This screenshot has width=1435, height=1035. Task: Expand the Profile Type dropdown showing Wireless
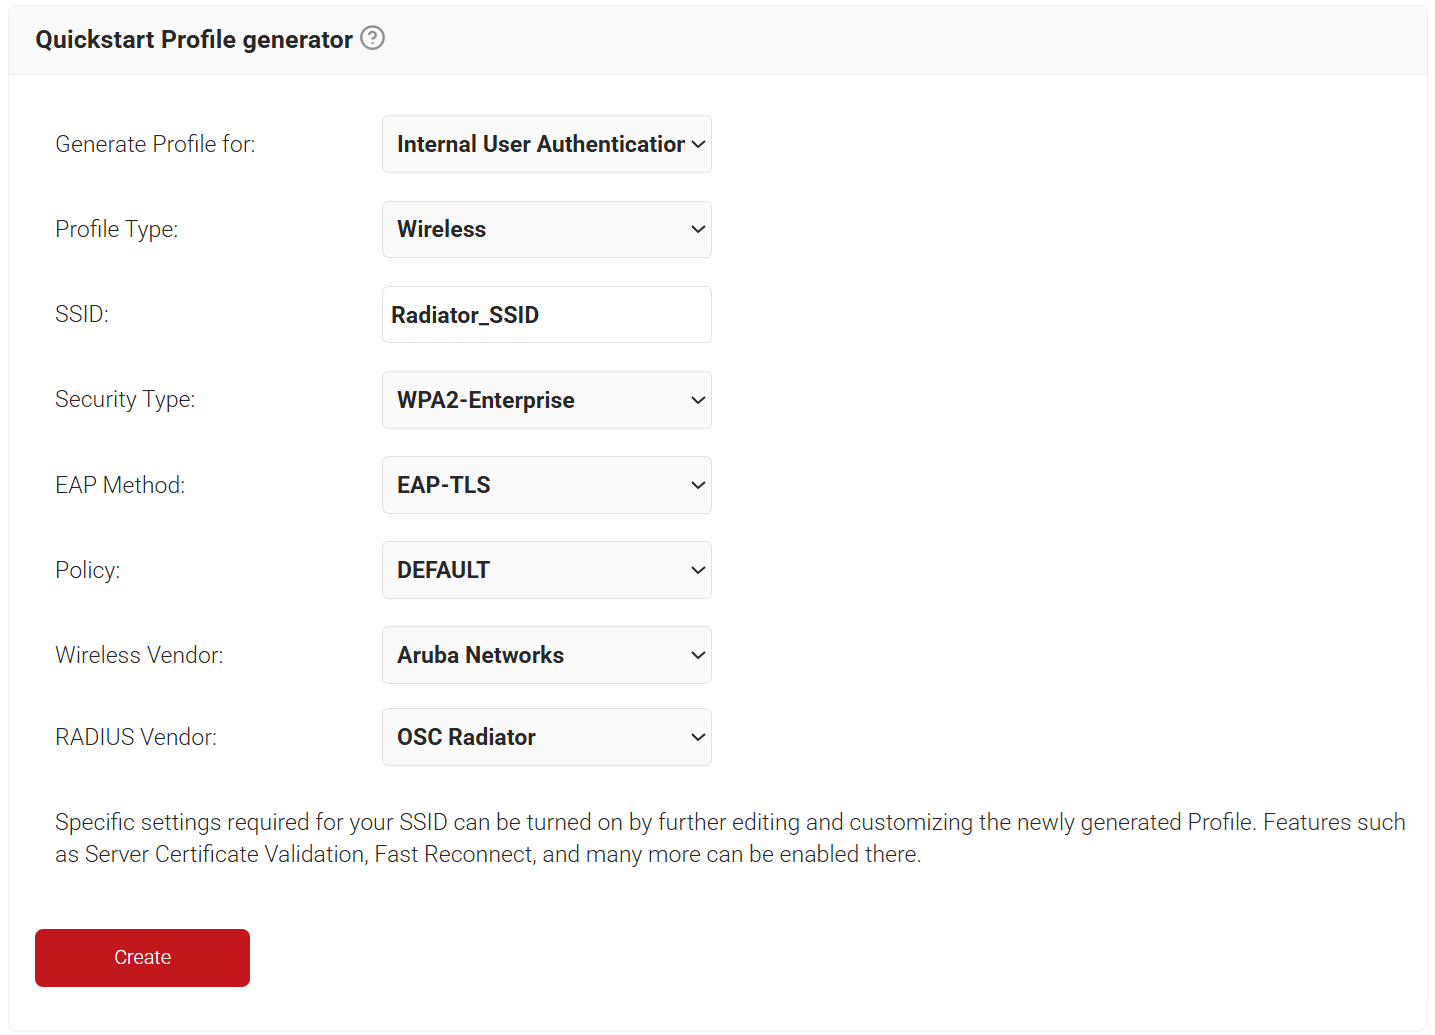[546, 229]
